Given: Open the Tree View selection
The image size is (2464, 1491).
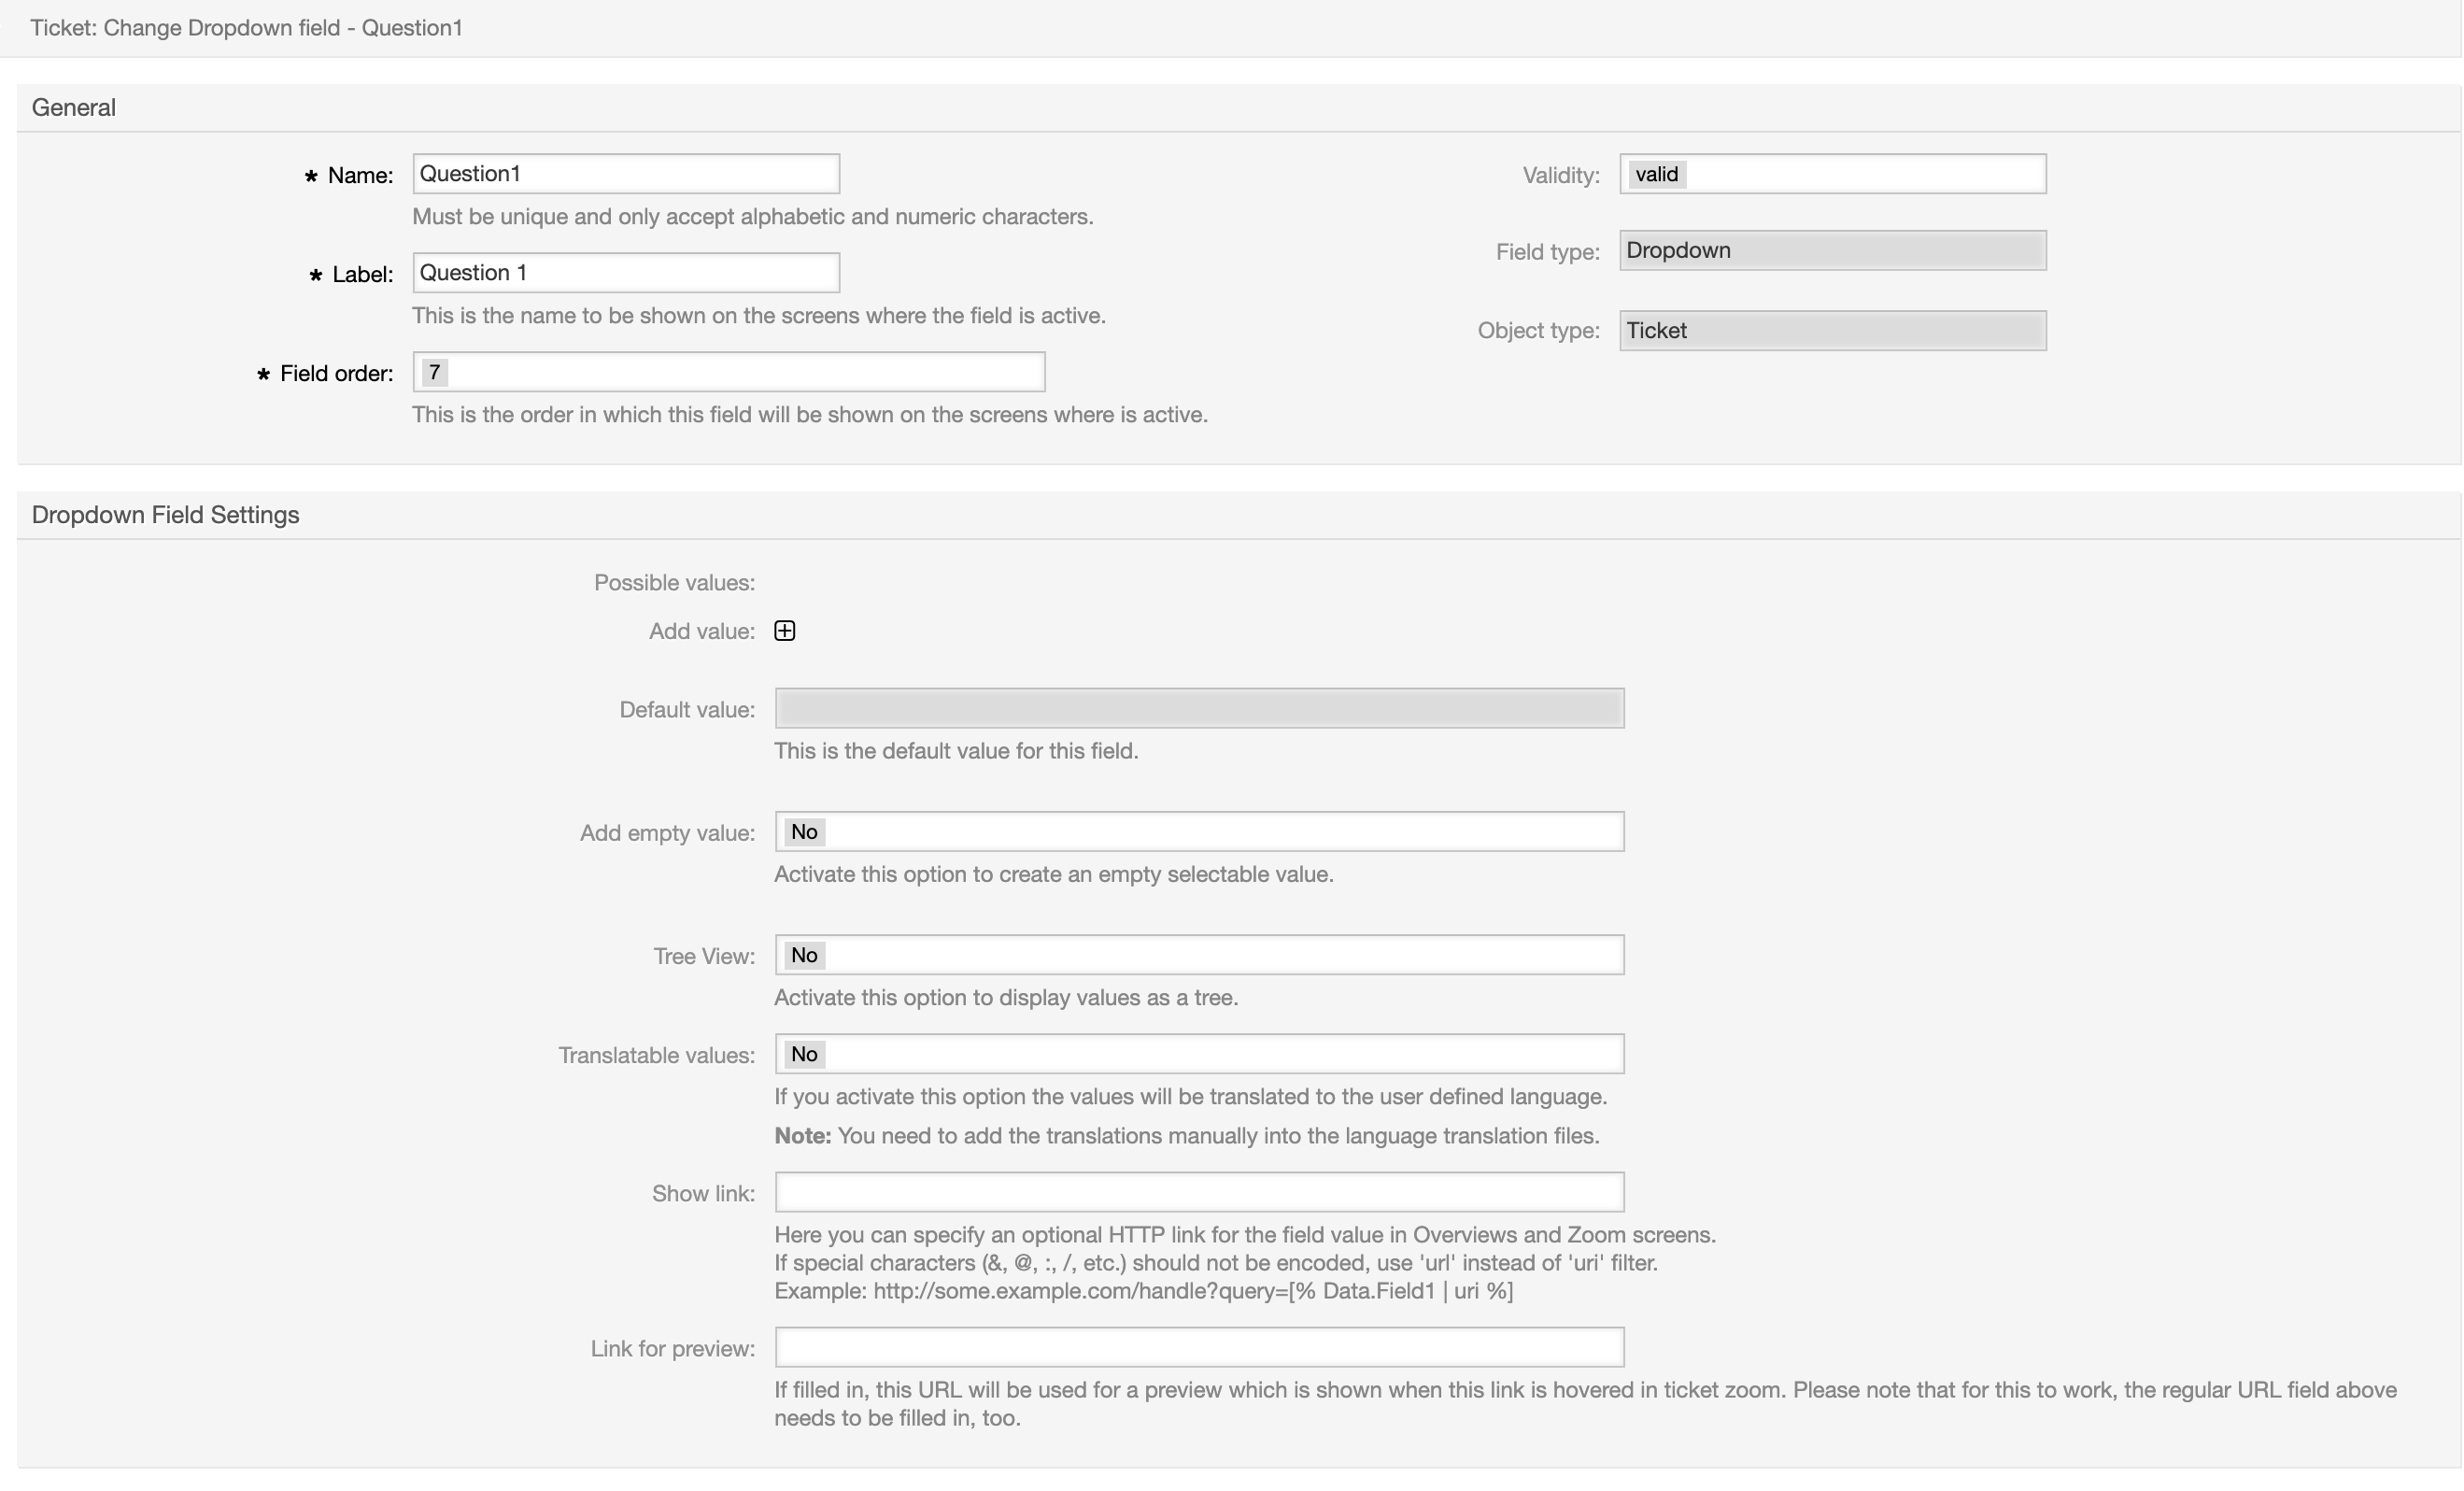Looking at the screenshot, I should tap(1198, 955).
